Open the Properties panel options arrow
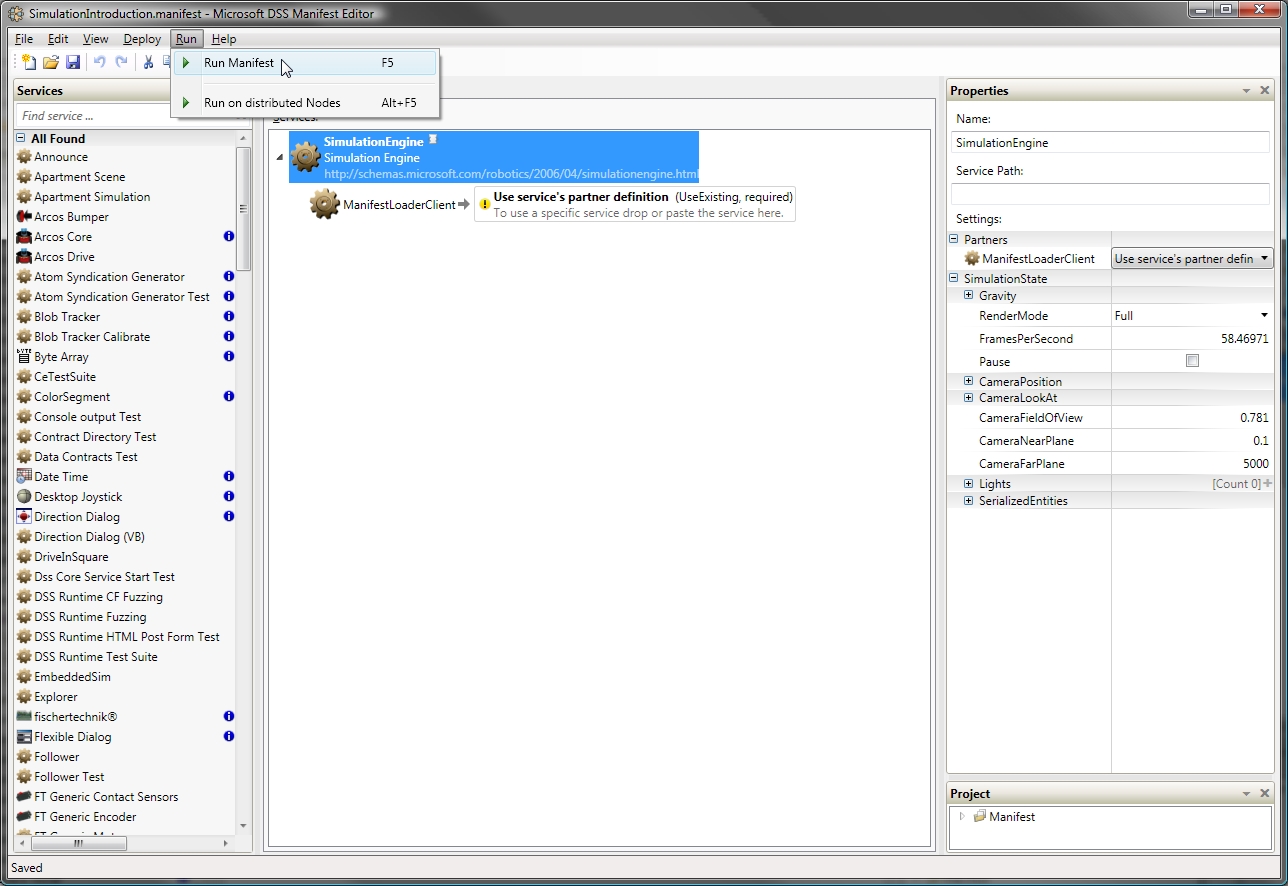The width and height of the screenshot is (1288, 886). 1246,91
